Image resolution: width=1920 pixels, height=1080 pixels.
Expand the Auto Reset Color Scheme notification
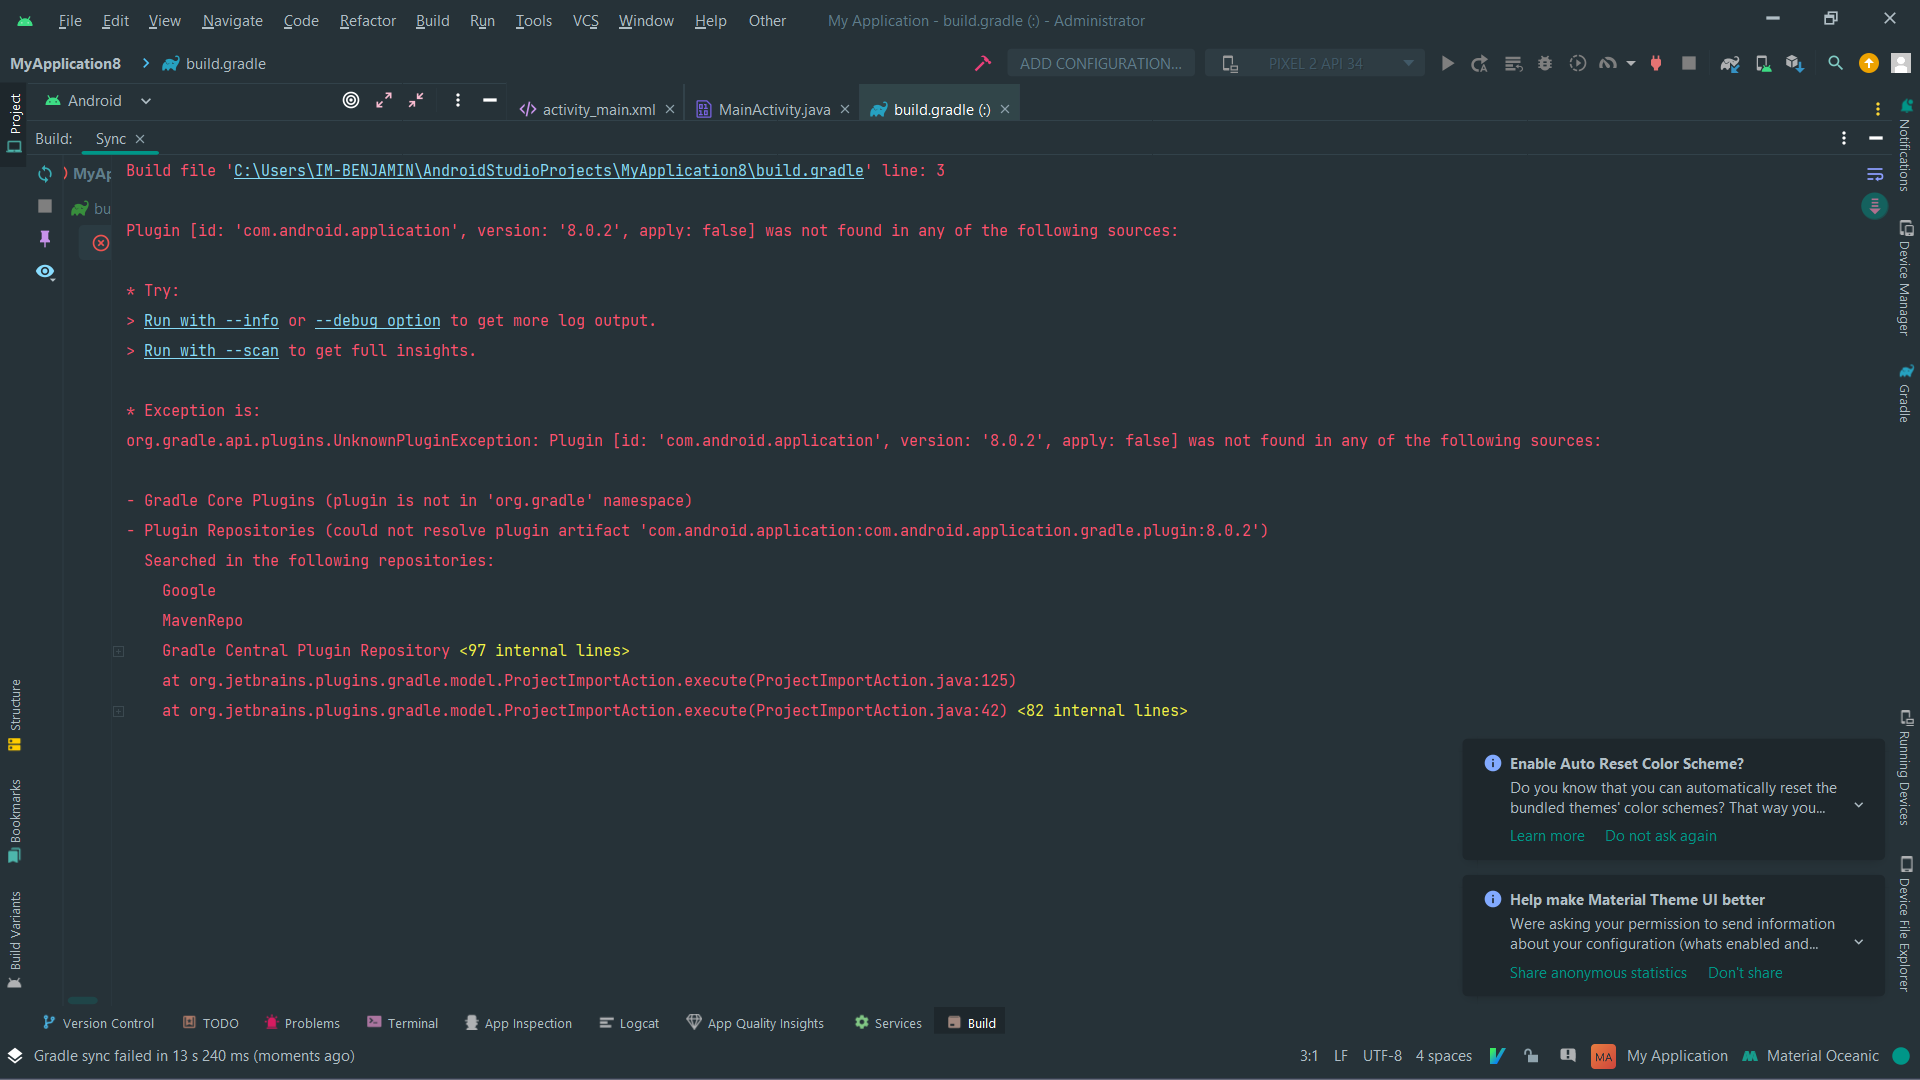click(x=1859, y=805)
